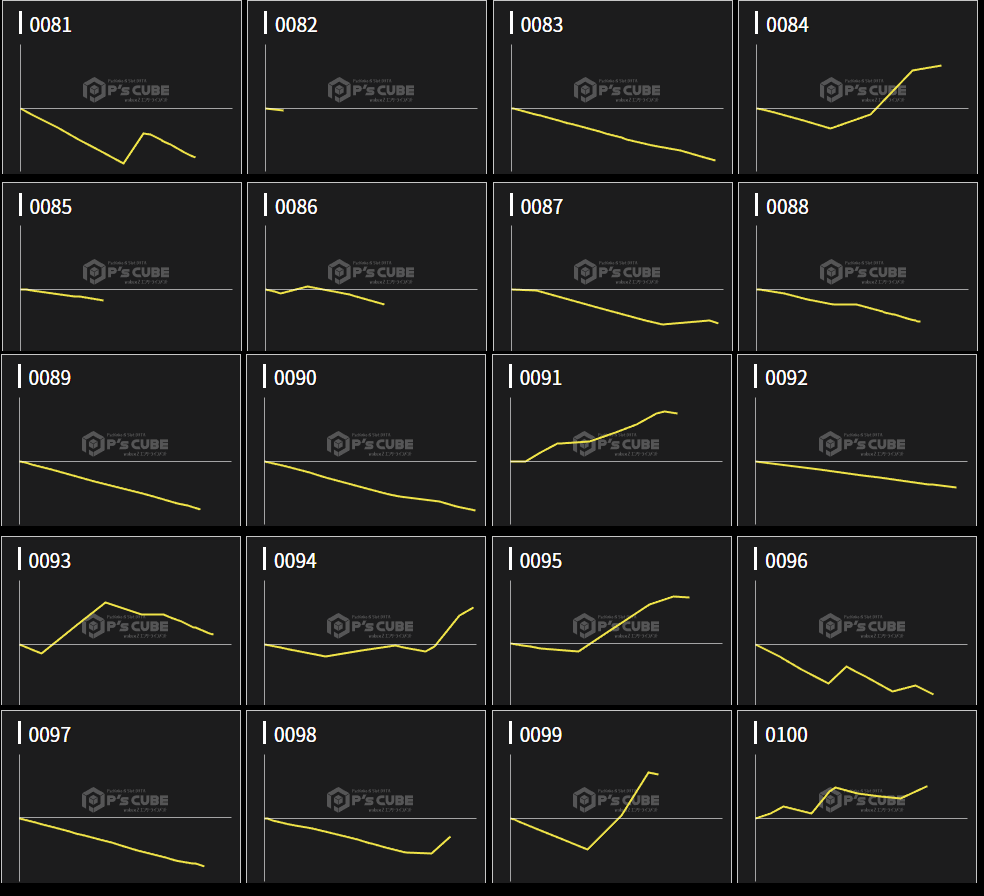The image size is (984, 896).
Task: Open the slump graph for 0084
Action: pos(858,88)
